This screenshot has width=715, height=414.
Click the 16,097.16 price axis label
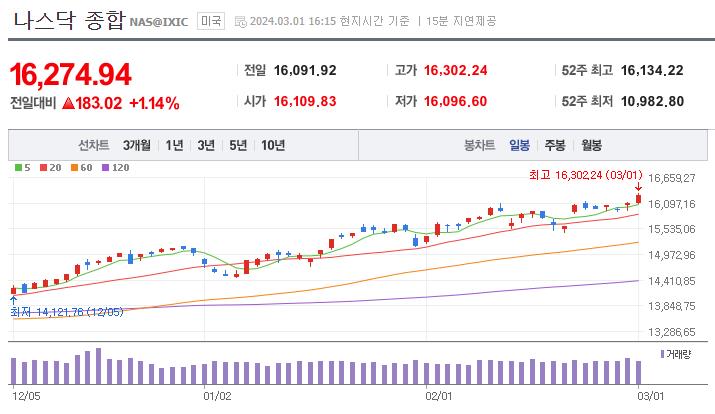672,204
